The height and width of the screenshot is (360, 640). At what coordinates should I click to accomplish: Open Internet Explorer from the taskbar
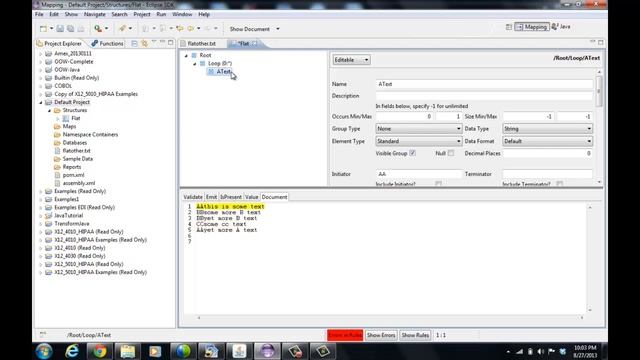coord(72,351)
